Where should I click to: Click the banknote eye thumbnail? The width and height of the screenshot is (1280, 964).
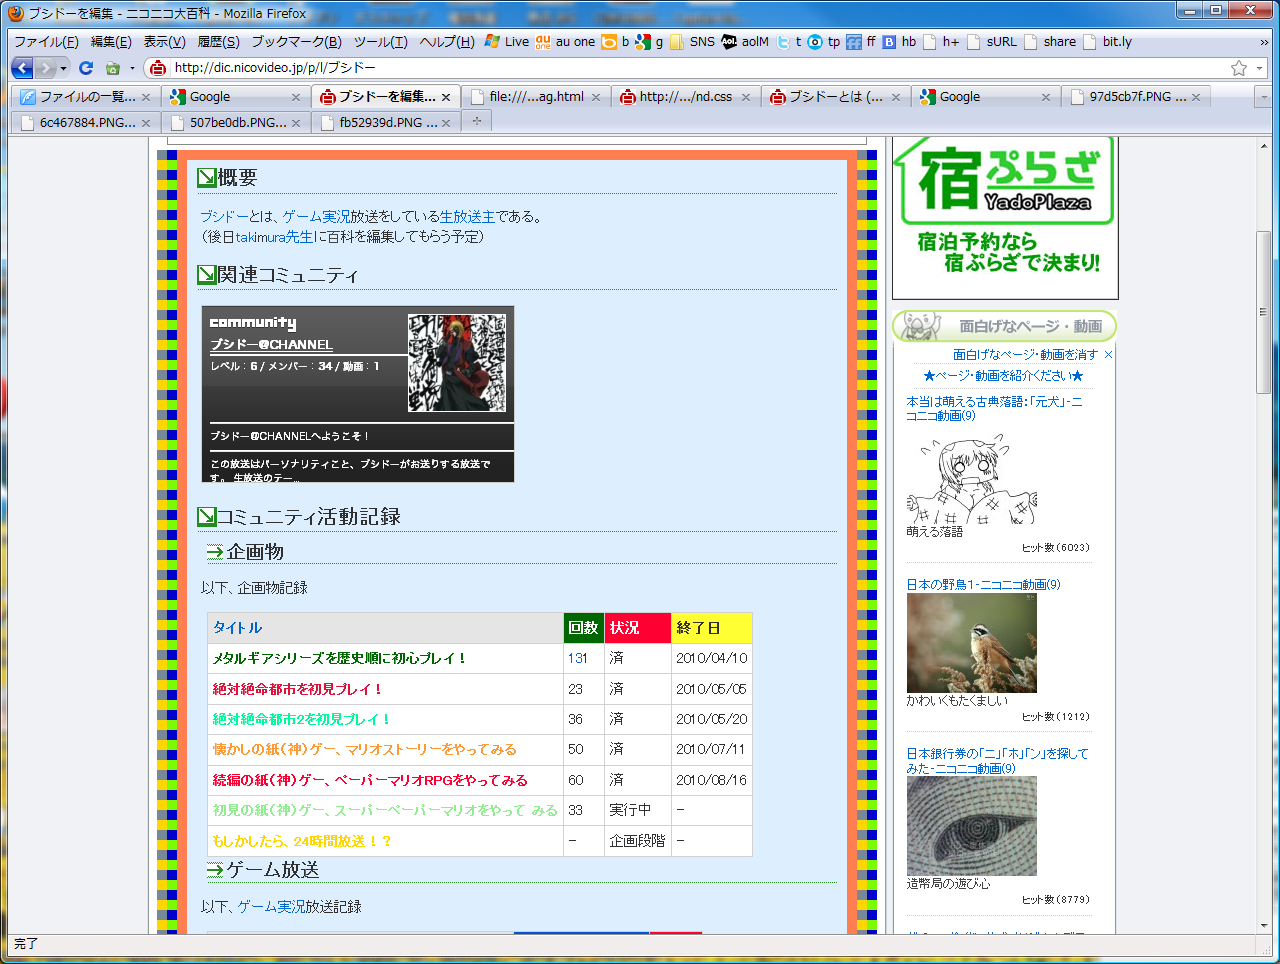coord(972,826)
